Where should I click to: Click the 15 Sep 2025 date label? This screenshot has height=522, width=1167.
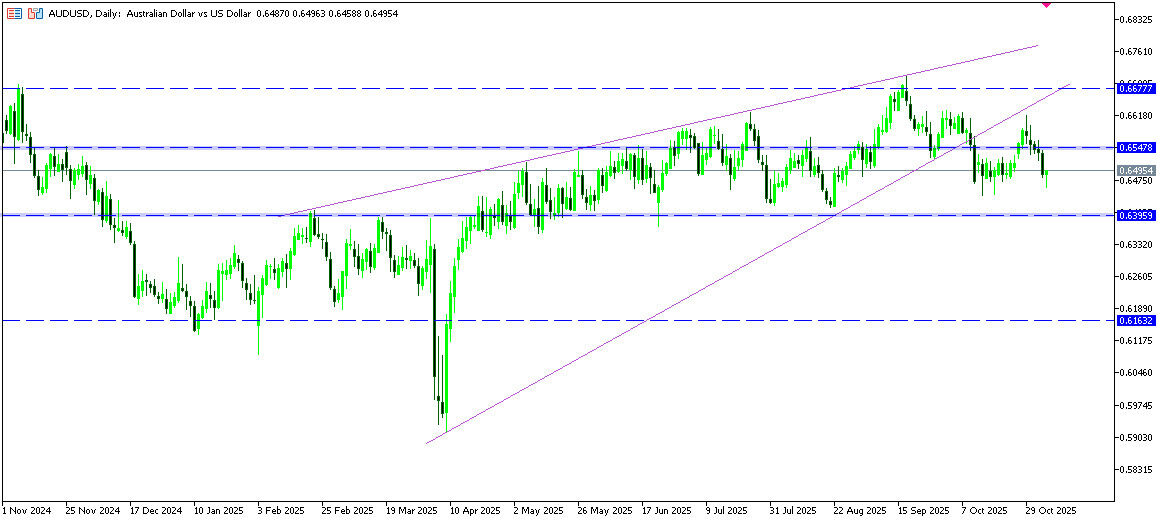tap(923, 509)
